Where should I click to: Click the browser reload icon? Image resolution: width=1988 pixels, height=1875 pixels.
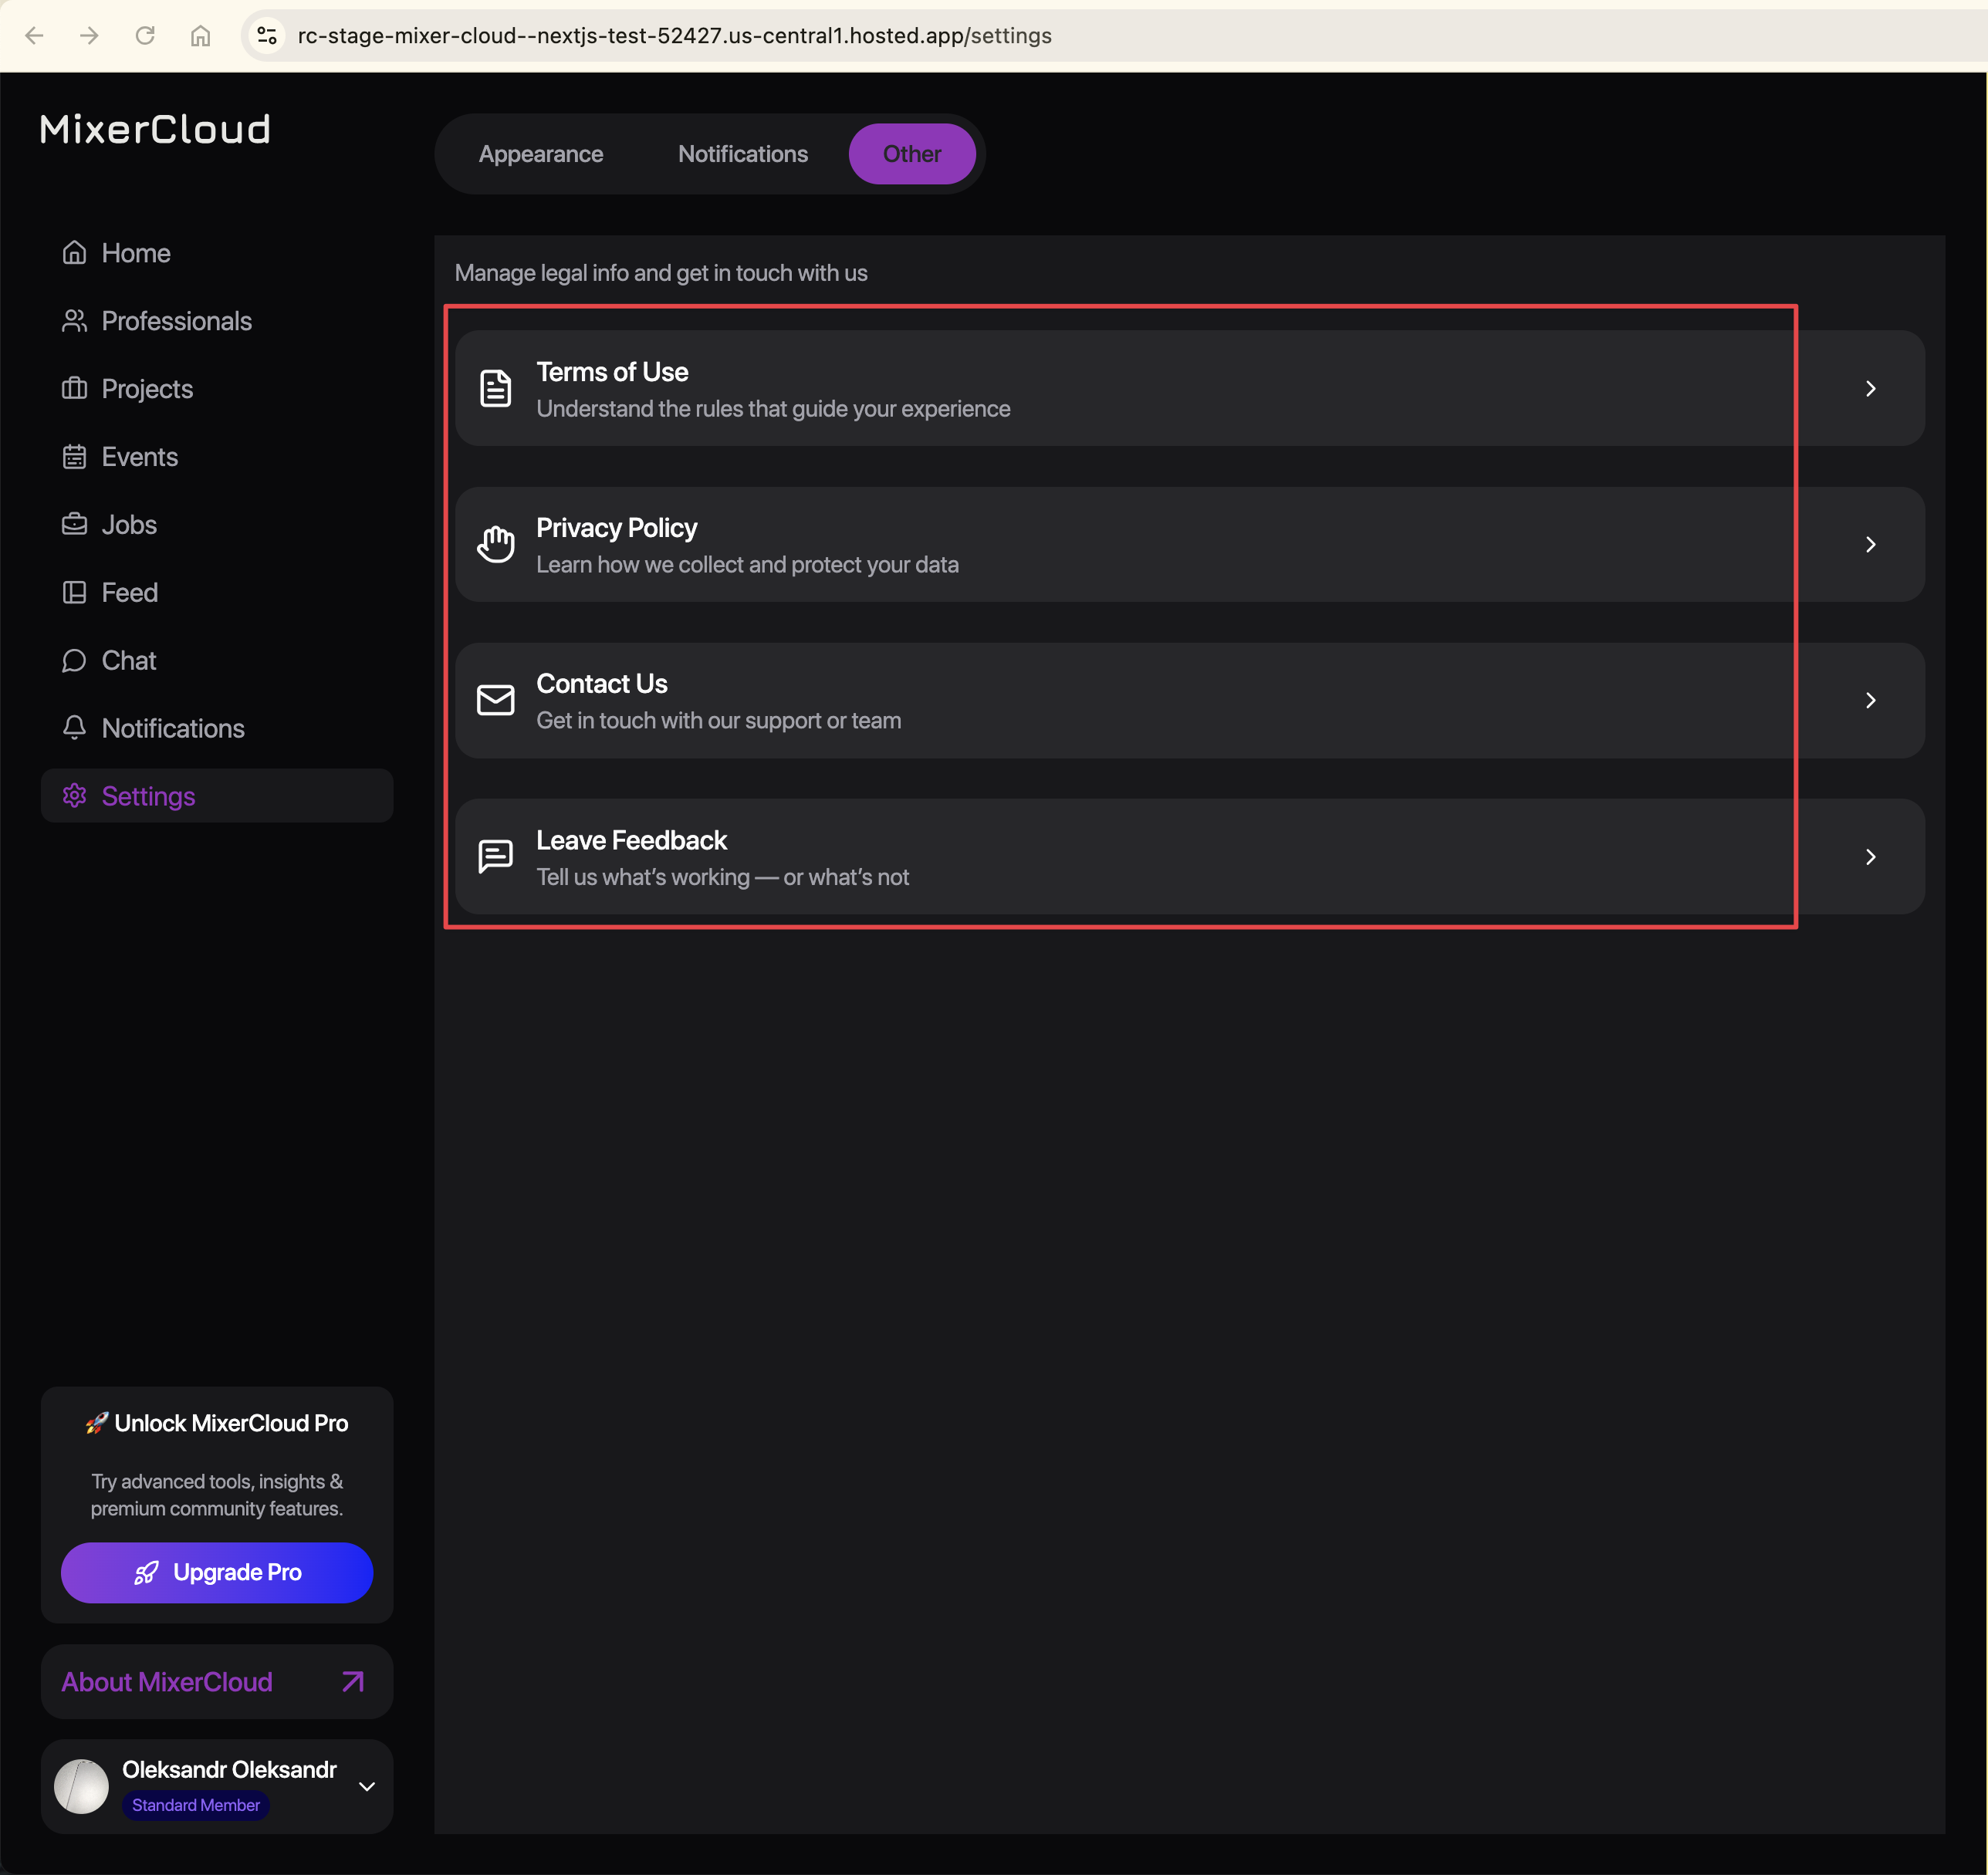point(145,36)
